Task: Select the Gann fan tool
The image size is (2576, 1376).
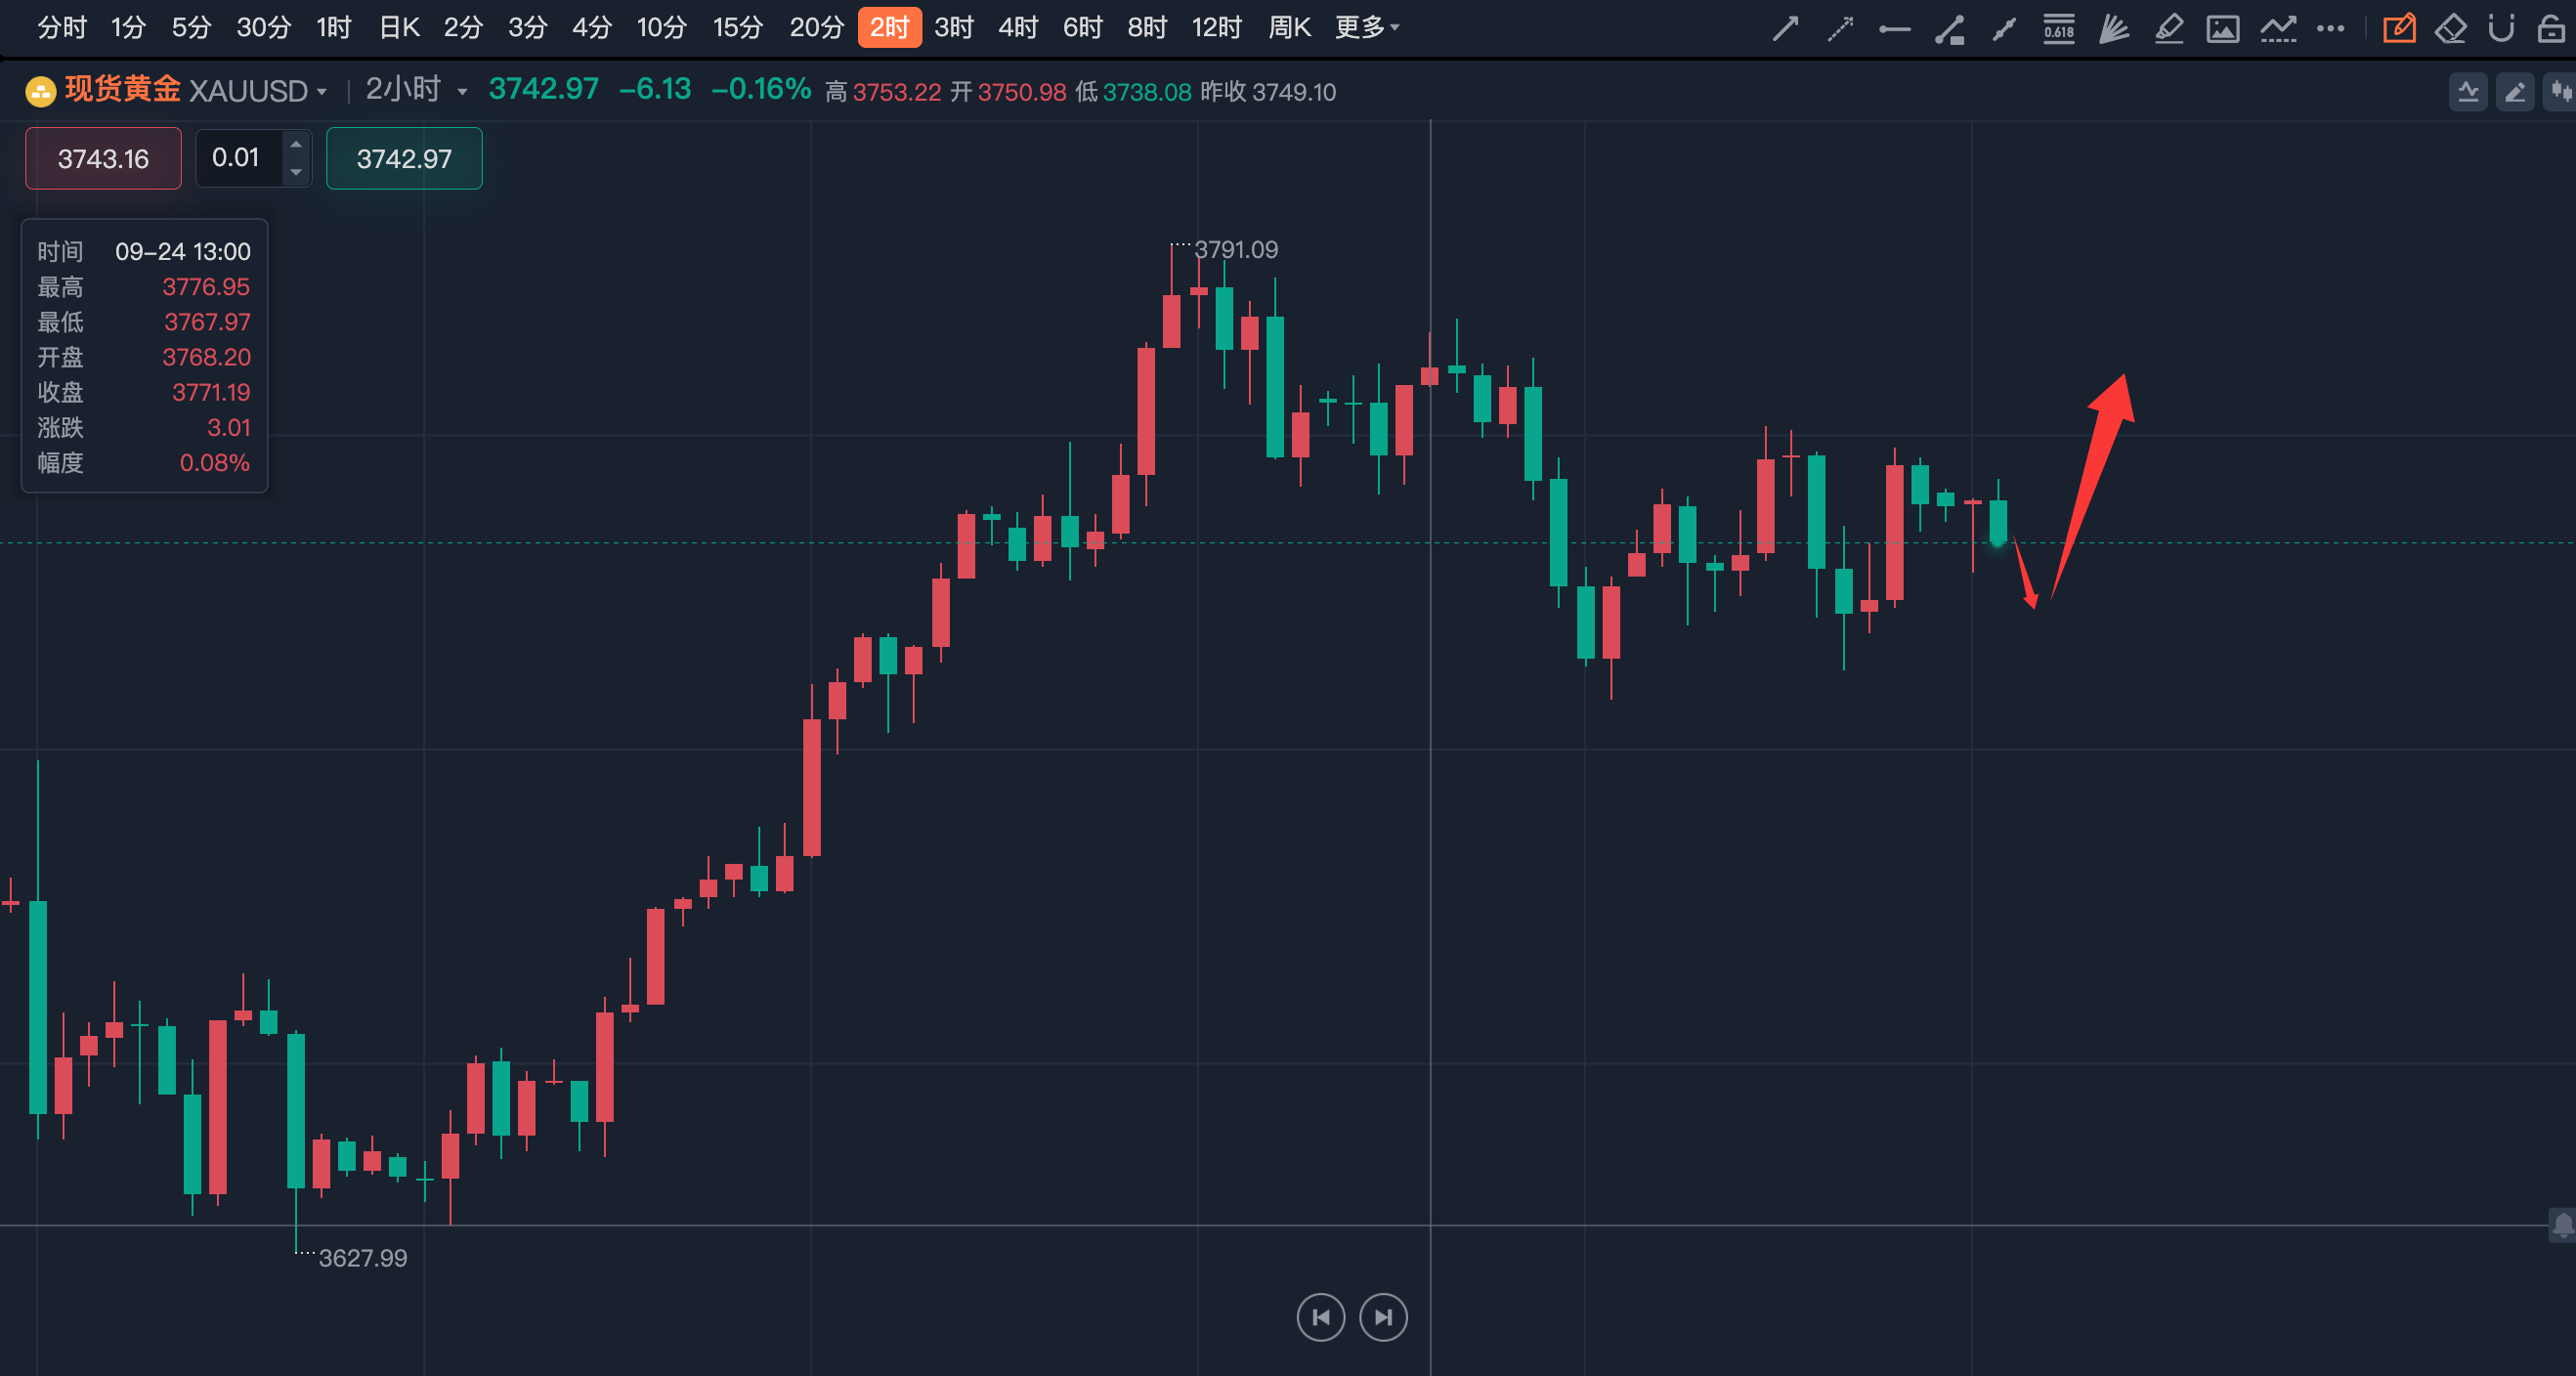Action: click(x=2113, y=28)
